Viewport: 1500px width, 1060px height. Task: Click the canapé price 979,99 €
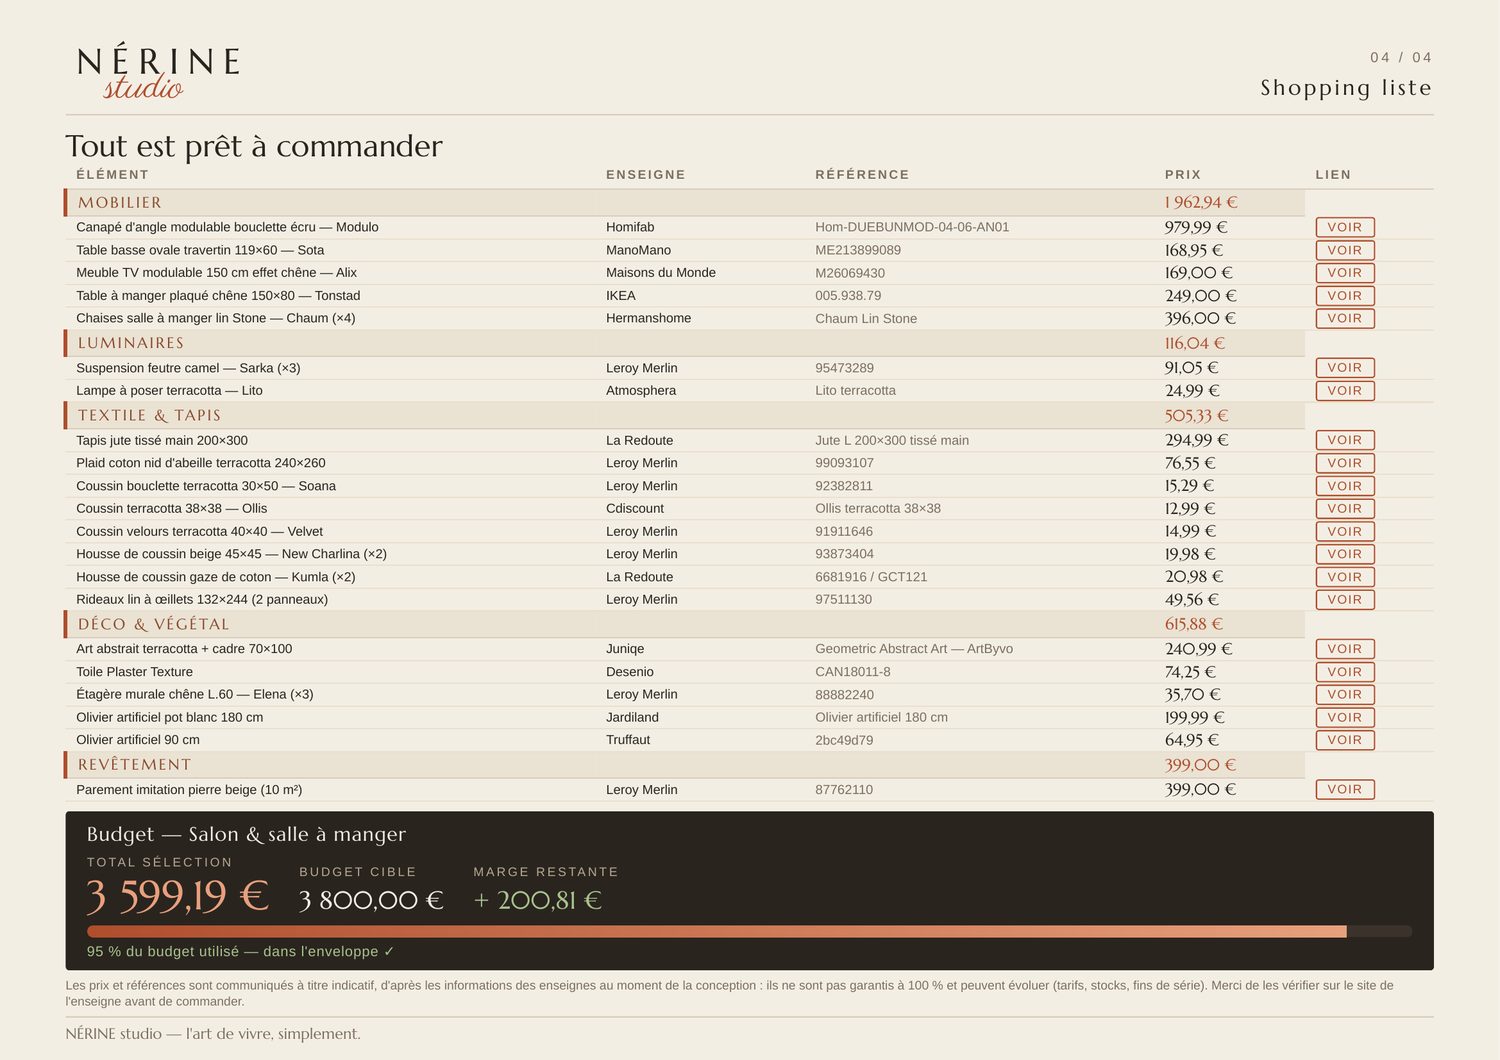pos(1196,227)
